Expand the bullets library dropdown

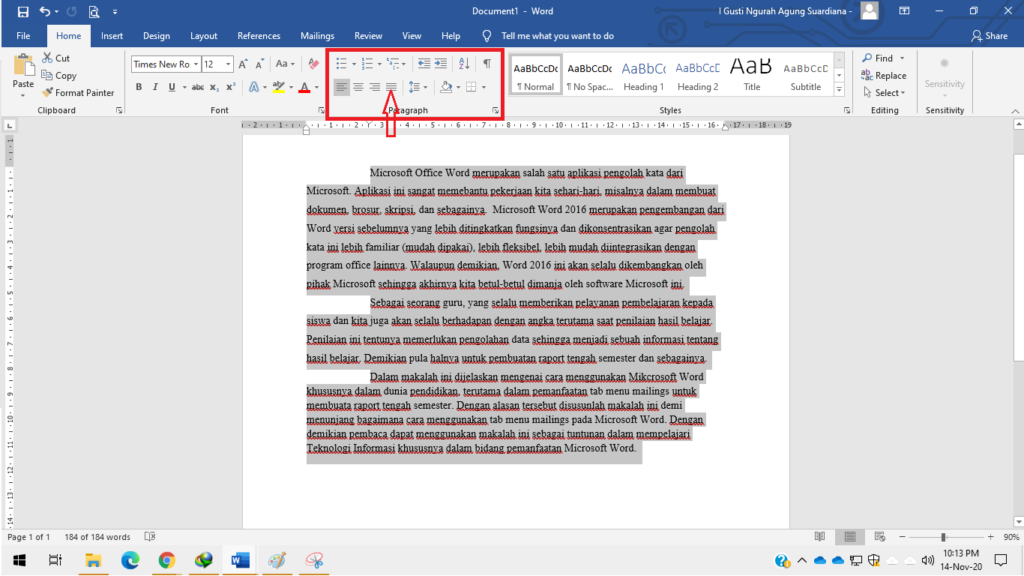point(354,64)
